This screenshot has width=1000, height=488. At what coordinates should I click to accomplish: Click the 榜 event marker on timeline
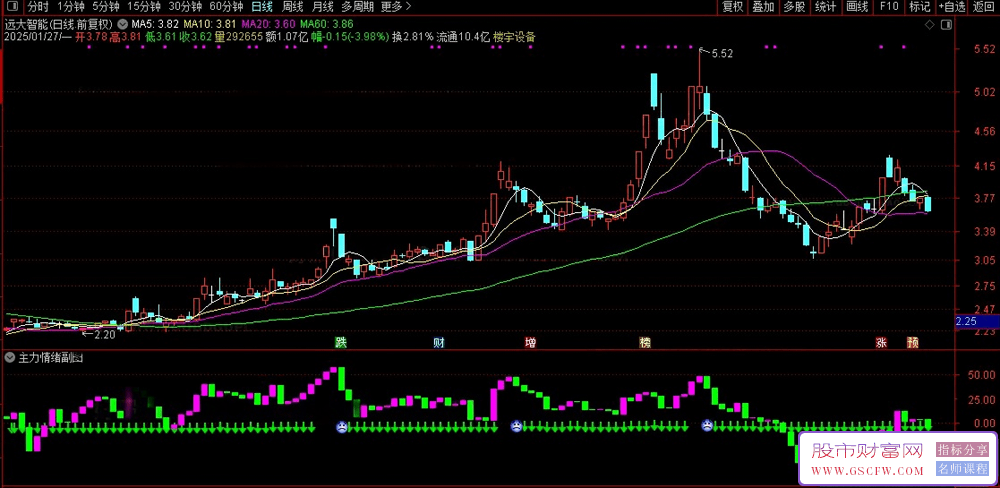tap(645, 343)
